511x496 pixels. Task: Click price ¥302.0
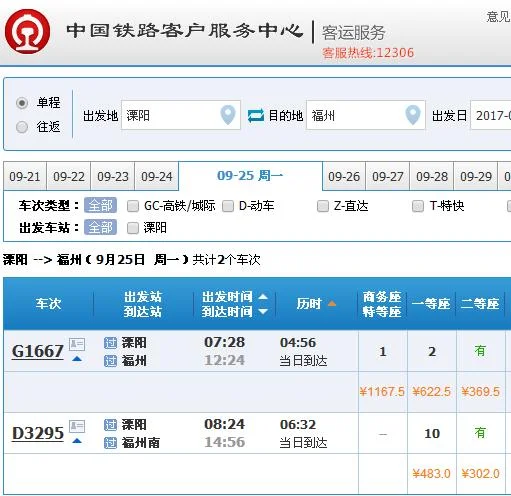tap(480, 473)
